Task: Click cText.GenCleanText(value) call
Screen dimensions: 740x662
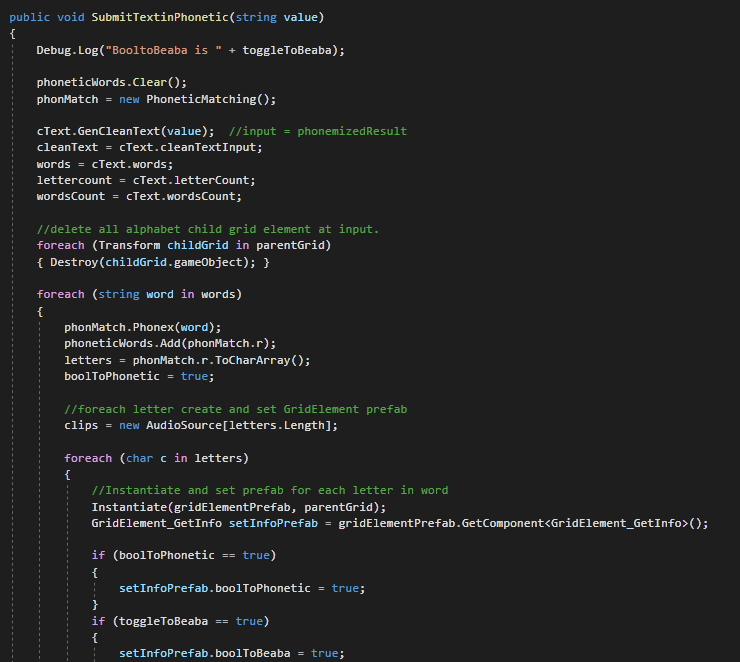Action: point(125,131)
